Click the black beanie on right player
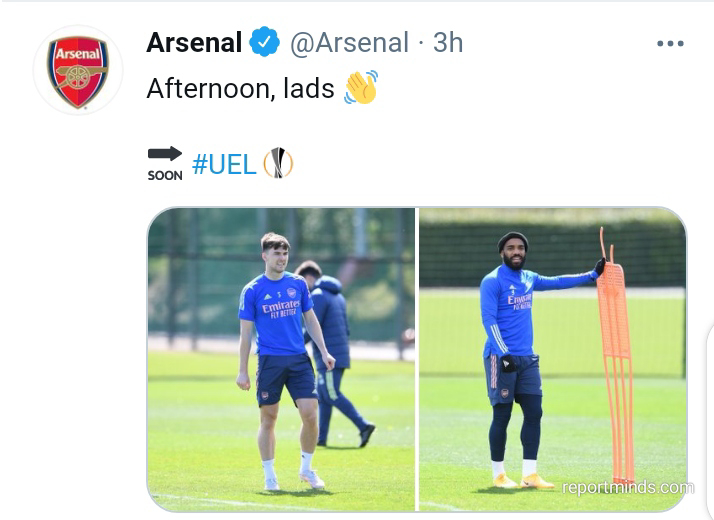 pos(512,243)
